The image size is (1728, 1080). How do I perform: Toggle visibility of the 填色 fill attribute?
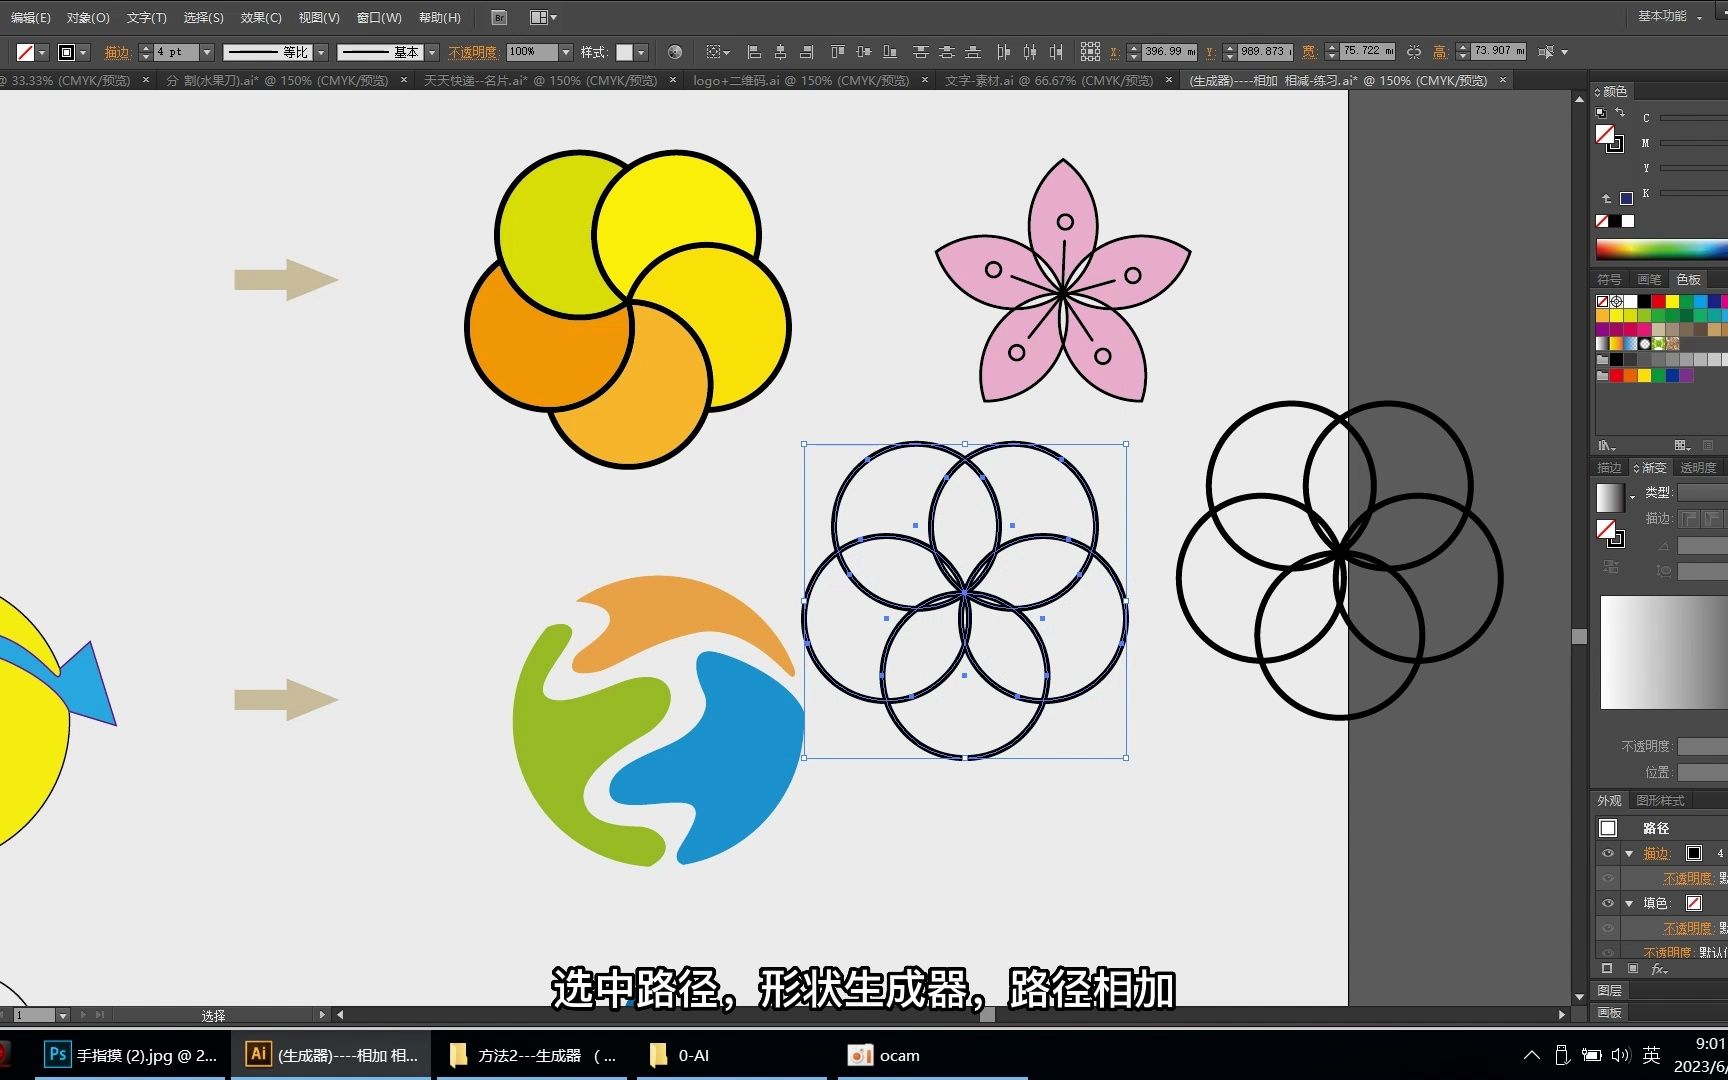click(x=1608, y=903)
